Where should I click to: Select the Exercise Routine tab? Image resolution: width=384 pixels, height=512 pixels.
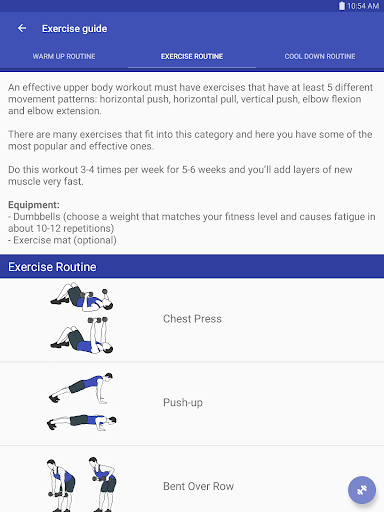point(192,56)
